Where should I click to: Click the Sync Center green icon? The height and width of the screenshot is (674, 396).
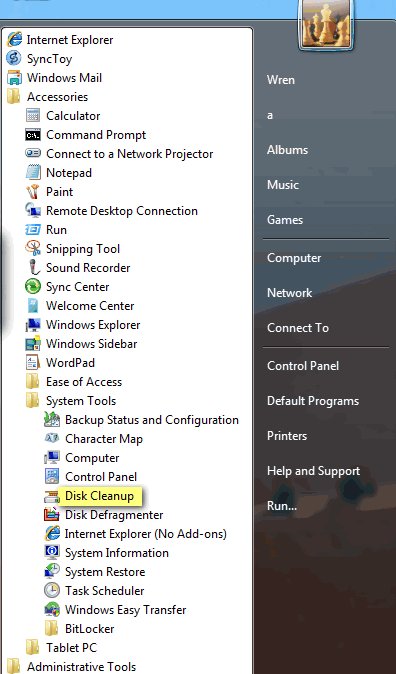[x=33, y=286]
